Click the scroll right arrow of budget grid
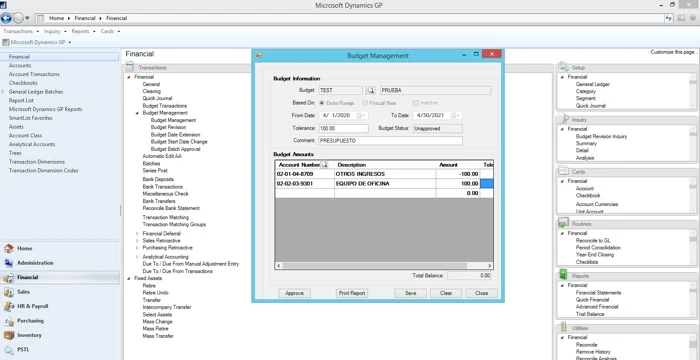Viewport: 700px width, 360px height. pos(490,266)
